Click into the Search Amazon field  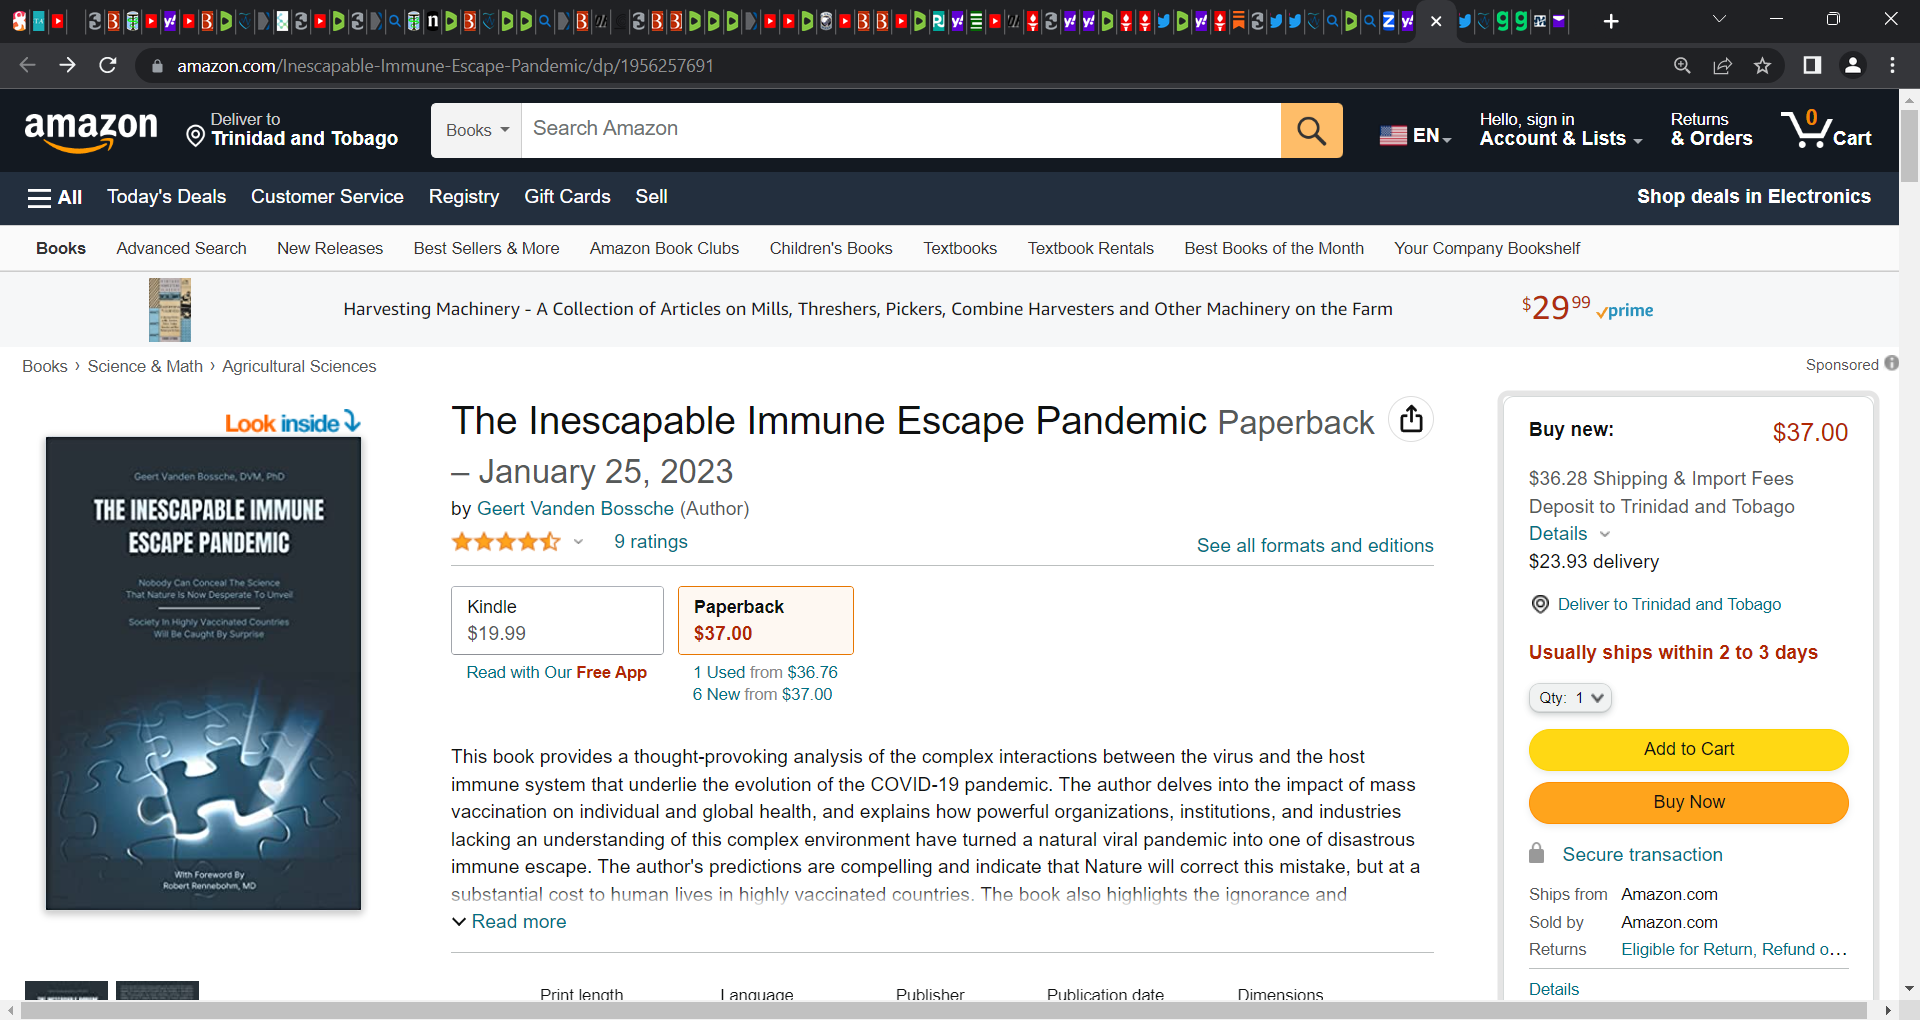tap(901, 130)
